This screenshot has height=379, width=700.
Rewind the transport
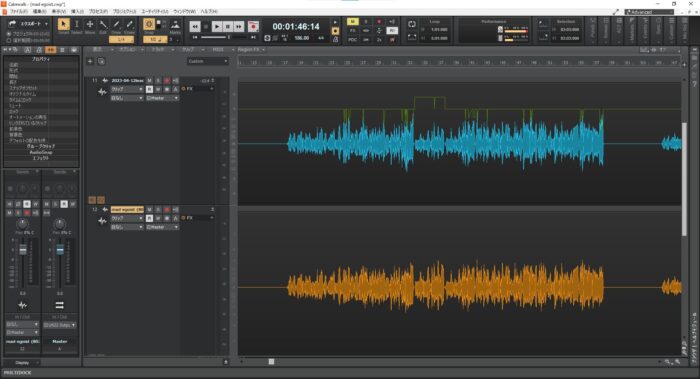[195, 27]
